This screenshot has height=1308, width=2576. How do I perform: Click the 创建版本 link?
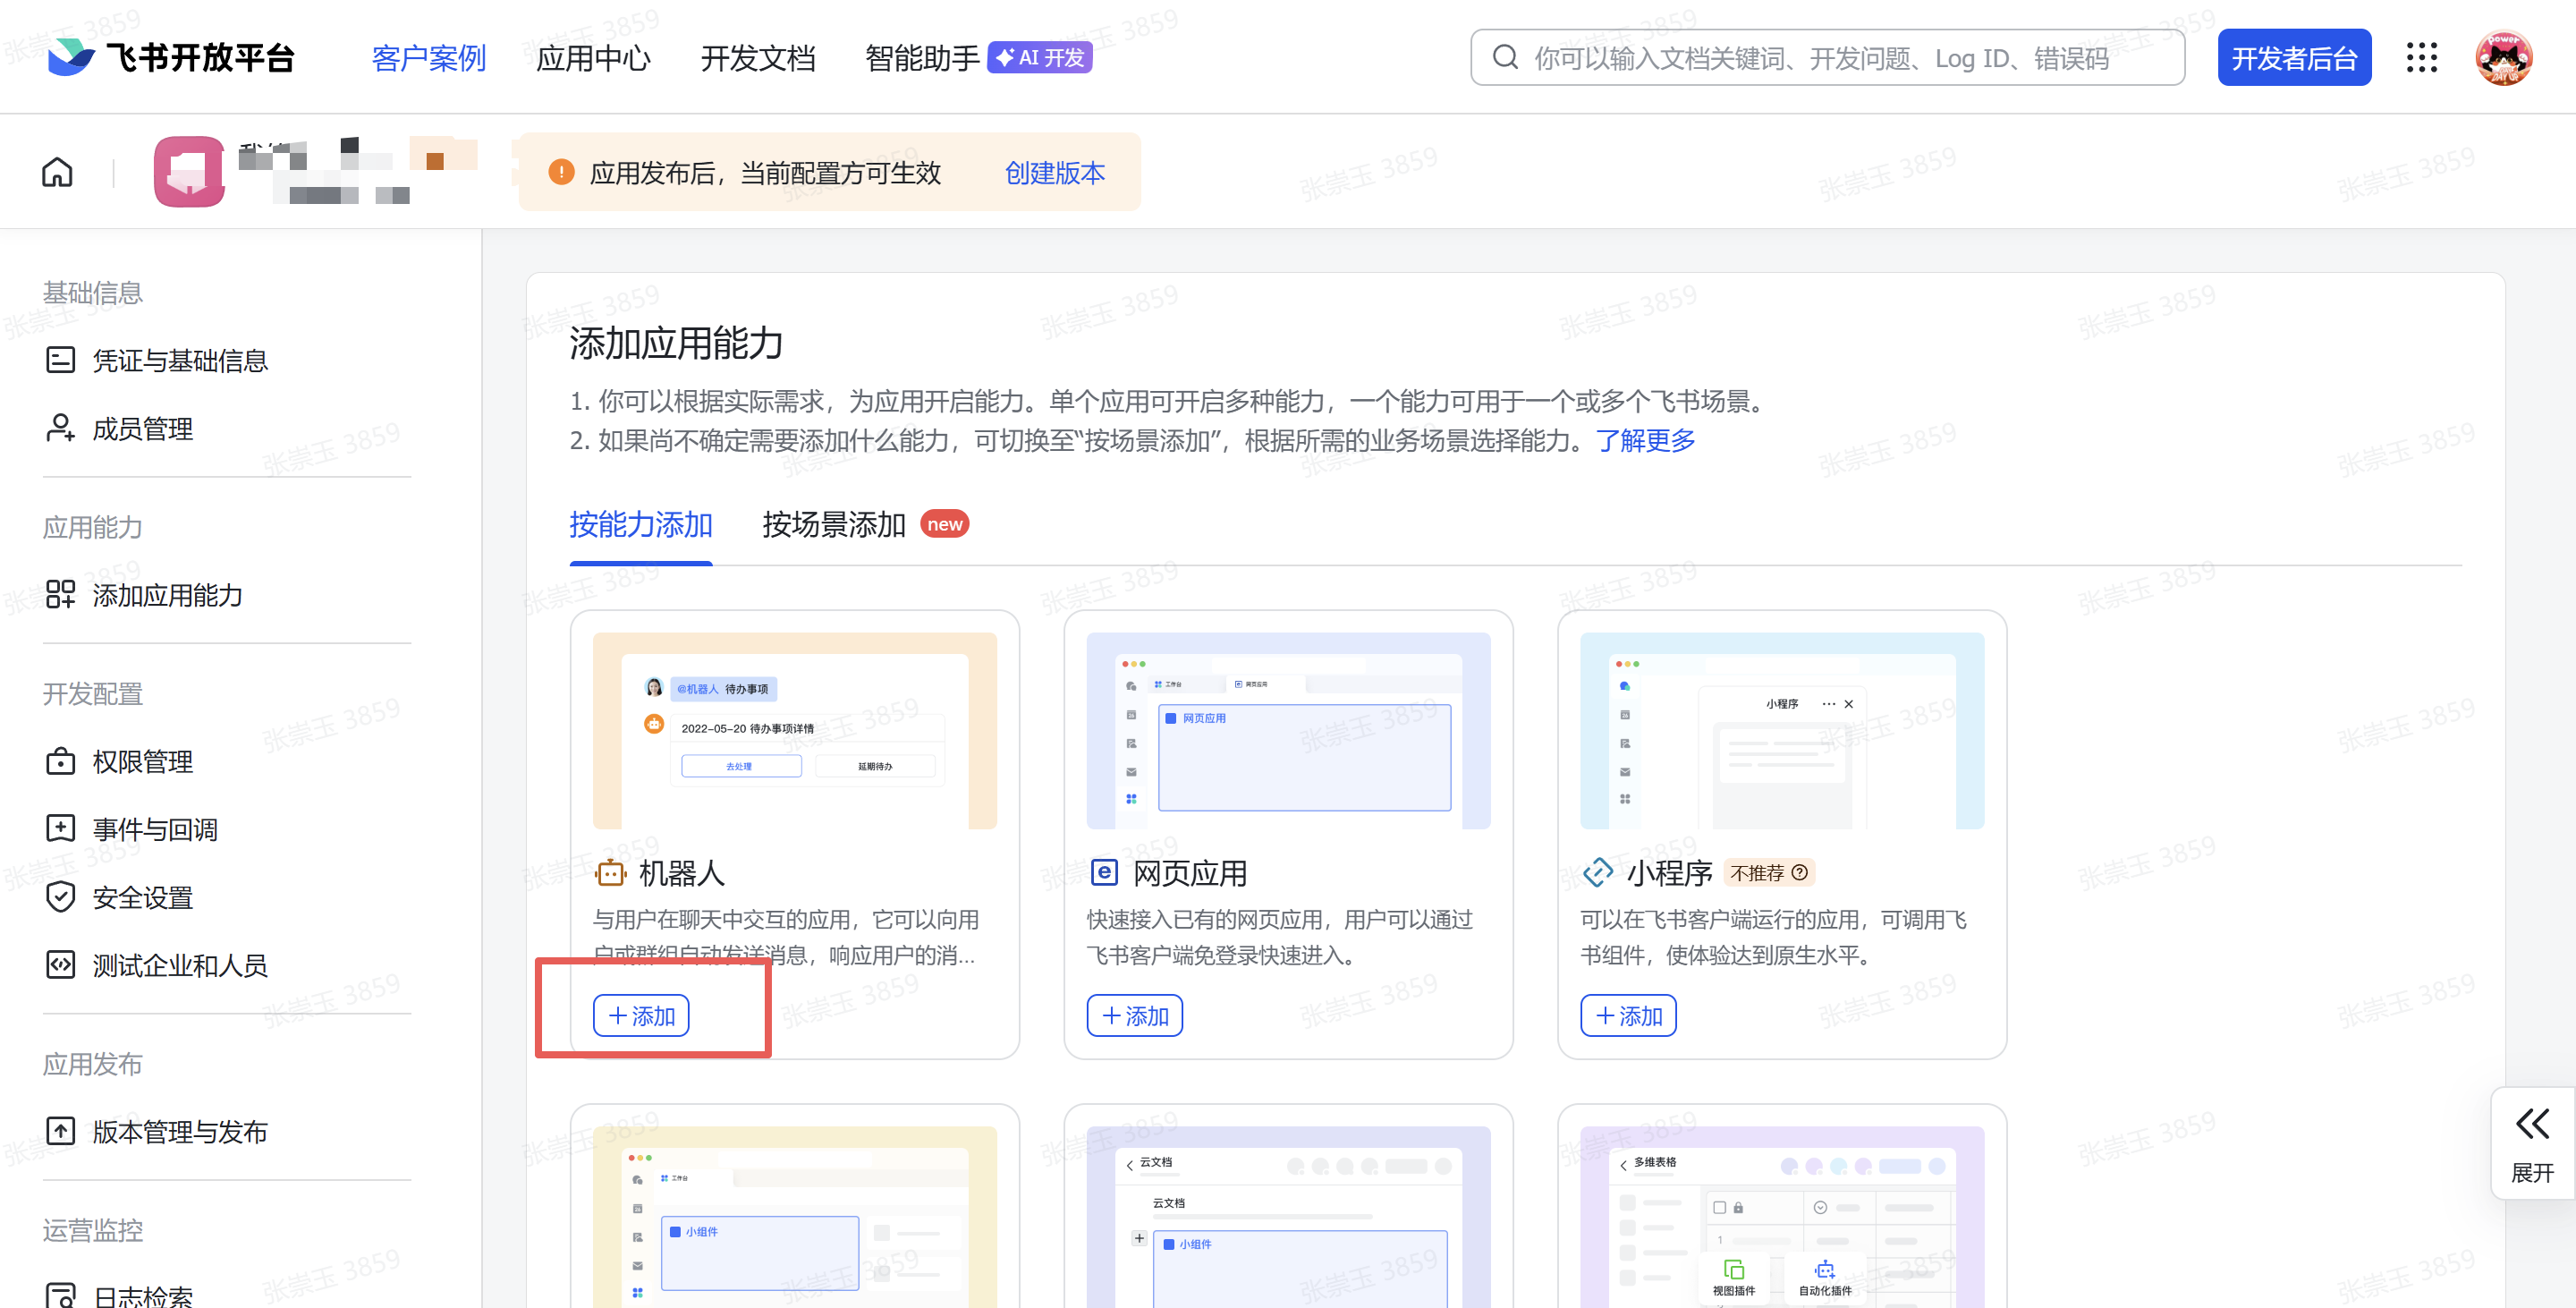click(1055, 173)
